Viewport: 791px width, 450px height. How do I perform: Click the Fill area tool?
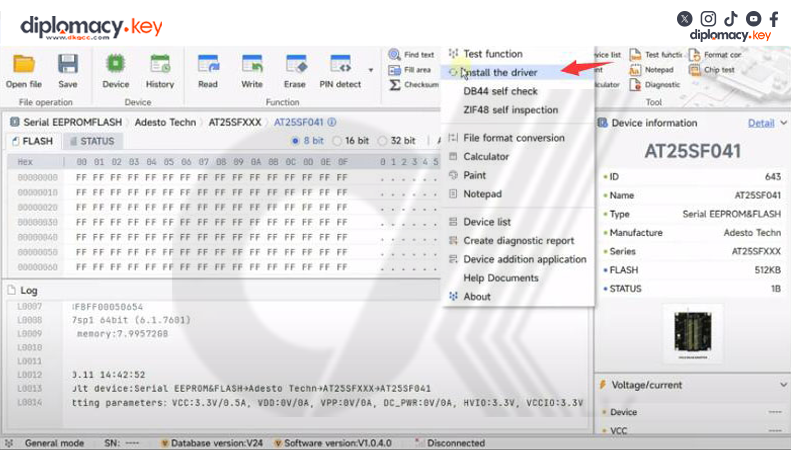[410, 70]
